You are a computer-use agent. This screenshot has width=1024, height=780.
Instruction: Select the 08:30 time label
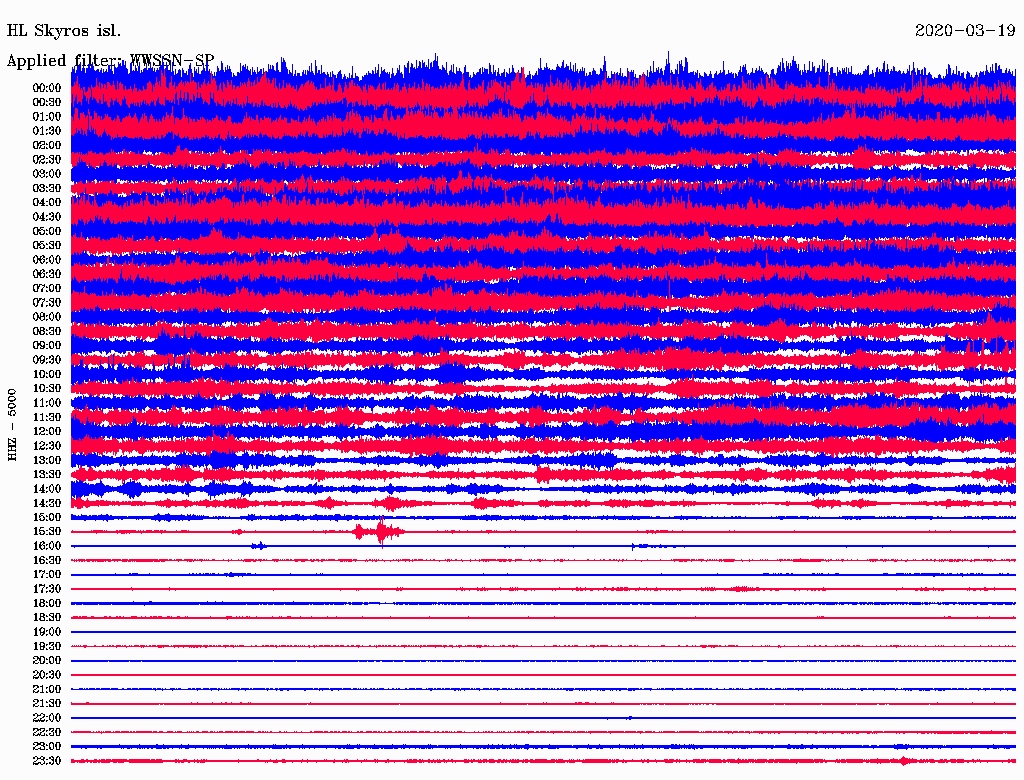click(47, 331)
